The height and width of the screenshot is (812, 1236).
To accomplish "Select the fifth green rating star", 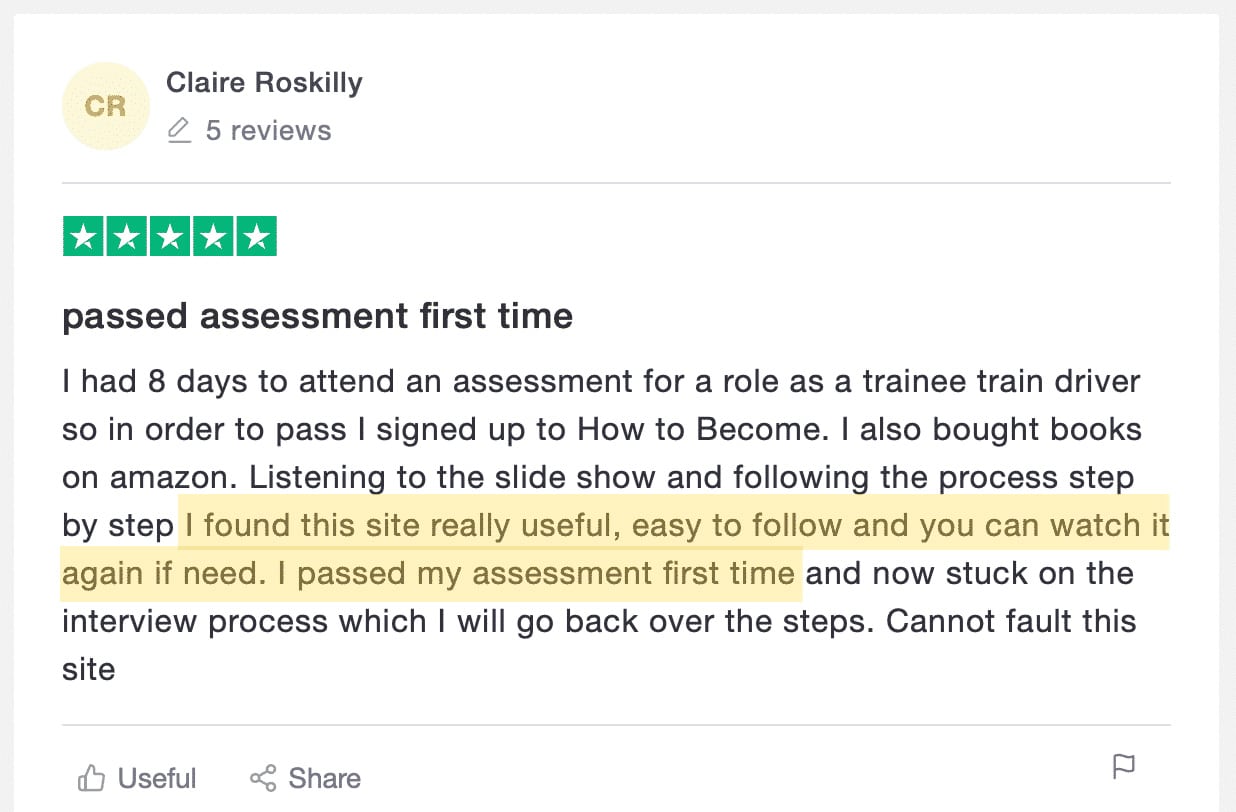I will point(257,237).
